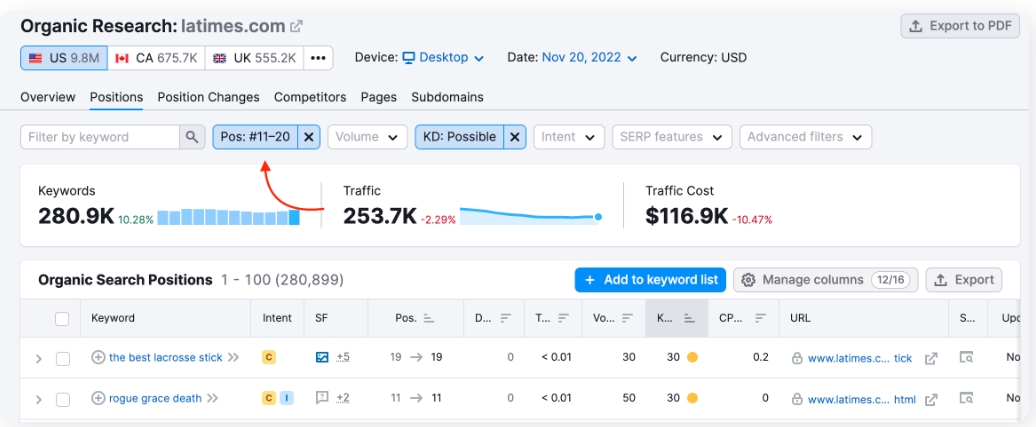Sort by Pos. column sort icon
The image size is (1036, 427).
coord(429,319)
